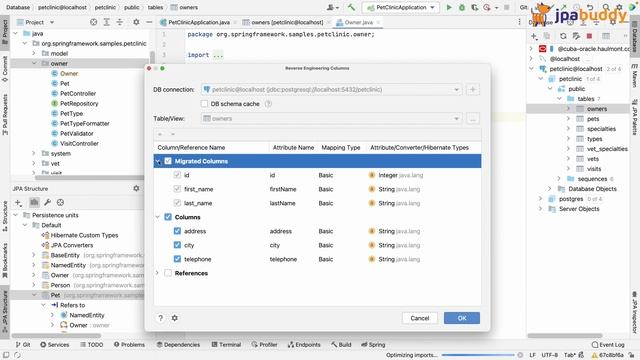640x360 pixels.
Task: Open the Spring tool window tab
Action: 373,344
